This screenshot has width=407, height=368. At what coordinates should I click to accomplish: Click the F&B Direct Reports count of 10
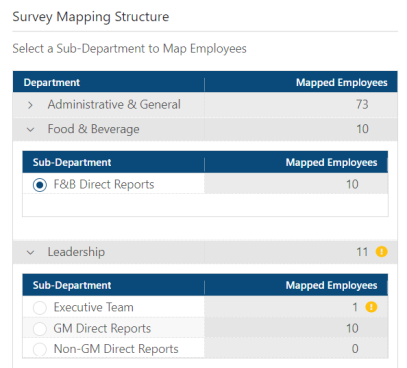pyautogui.click(x=352, y=184)
